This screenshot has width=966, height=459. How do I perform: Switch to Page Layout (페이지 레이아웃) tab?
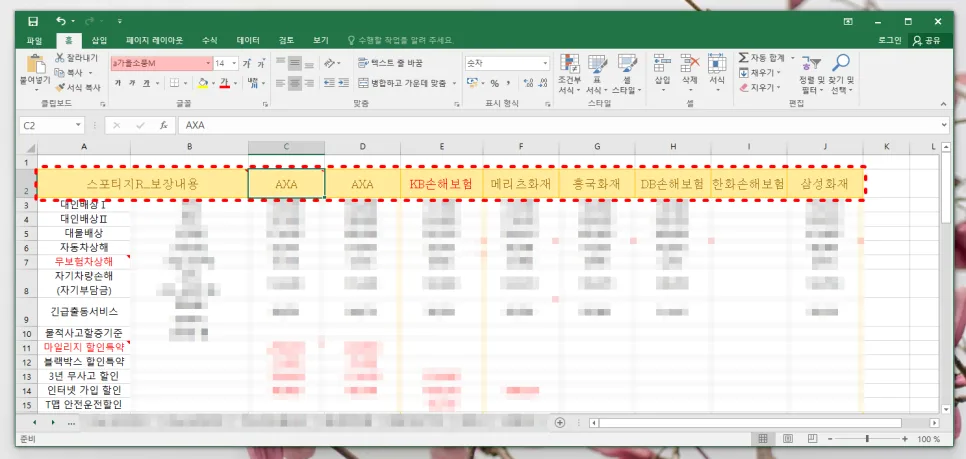coord(155,41)
